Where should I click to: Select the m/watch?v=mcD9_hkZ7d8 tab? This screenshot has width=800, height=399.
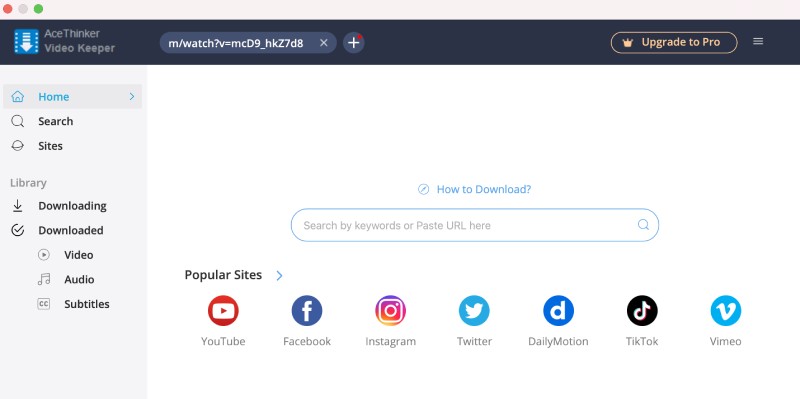click(x=248, y=43)
